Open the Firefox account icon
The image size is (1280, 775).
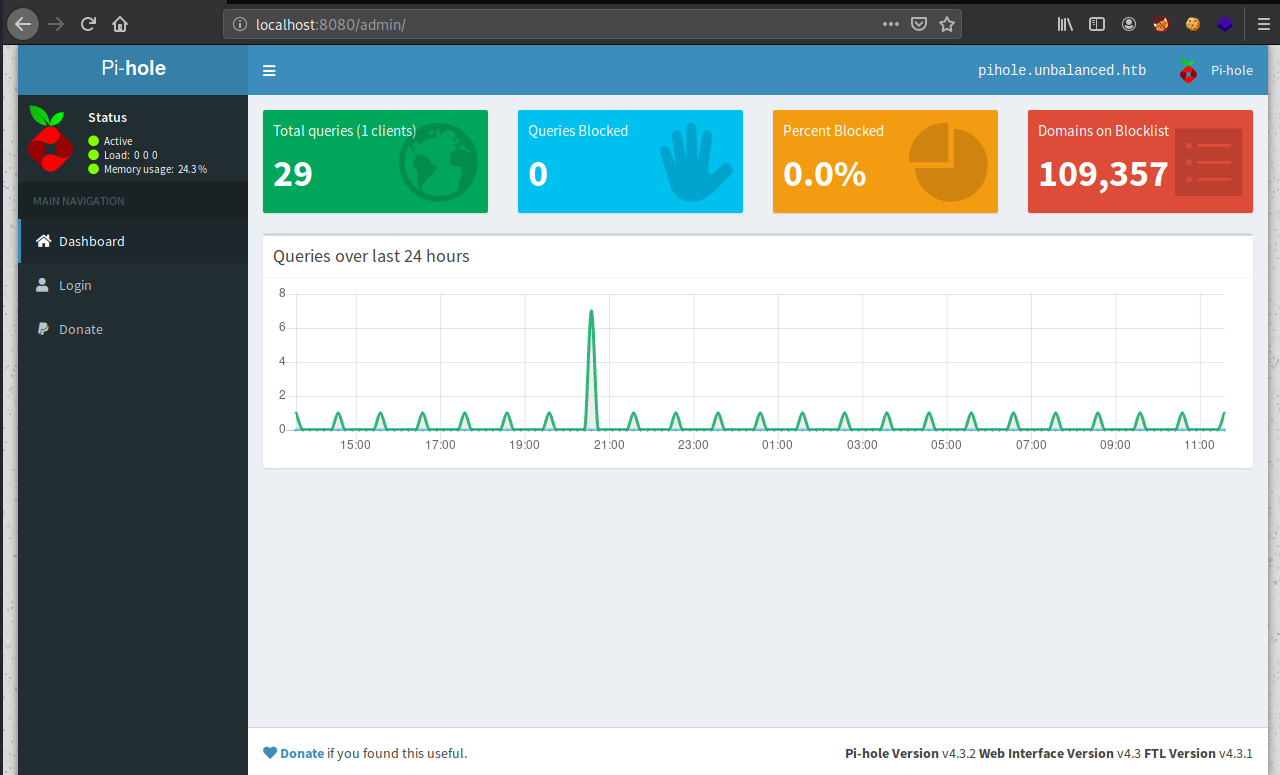(1129, 24)
